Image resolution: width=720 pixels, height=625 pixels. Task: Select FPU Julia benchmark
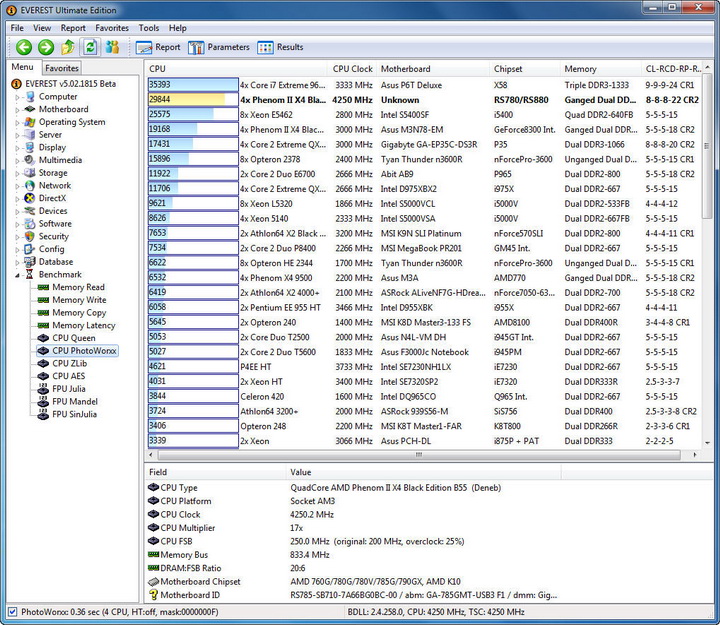click(68, 389)
